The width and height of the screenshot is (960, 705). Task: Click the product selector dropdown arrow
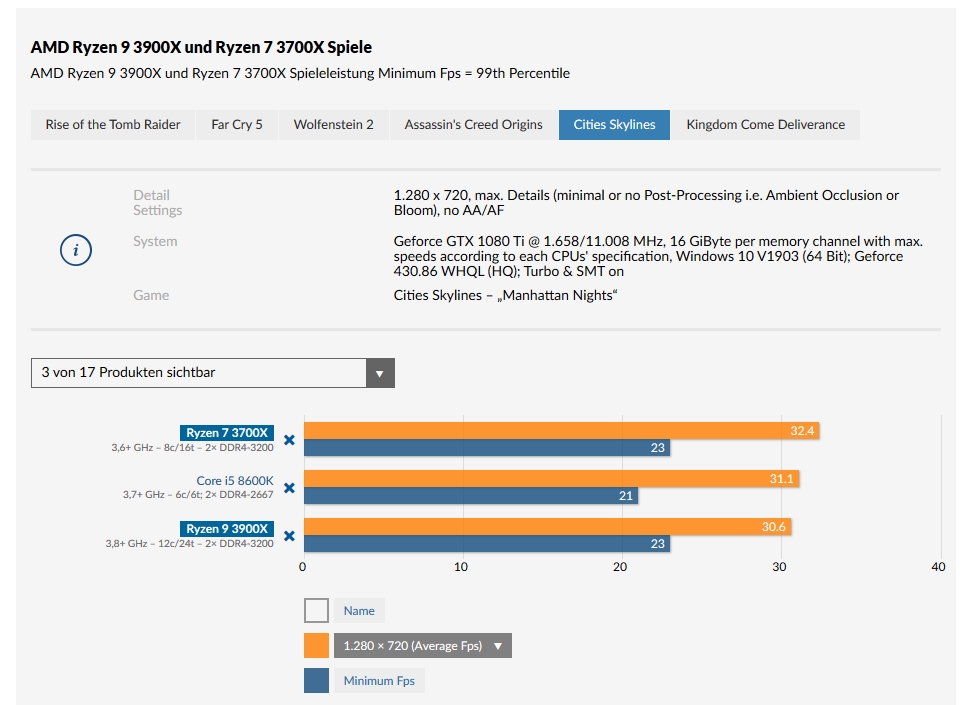click(x=380, y=373)
